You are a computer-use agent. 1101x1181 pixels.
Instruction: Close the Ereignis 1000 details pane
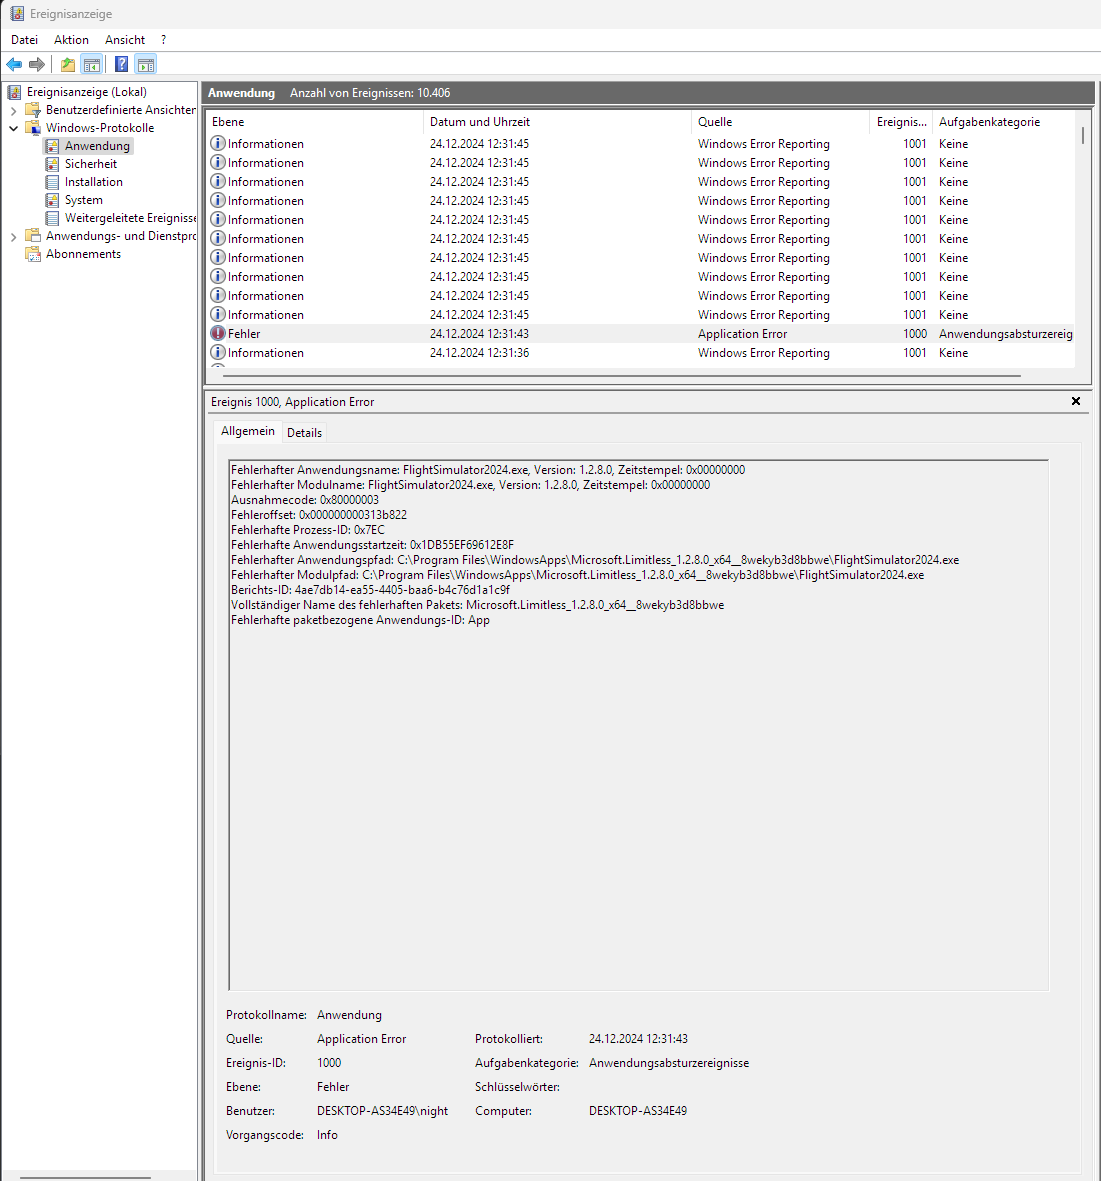1075,400
